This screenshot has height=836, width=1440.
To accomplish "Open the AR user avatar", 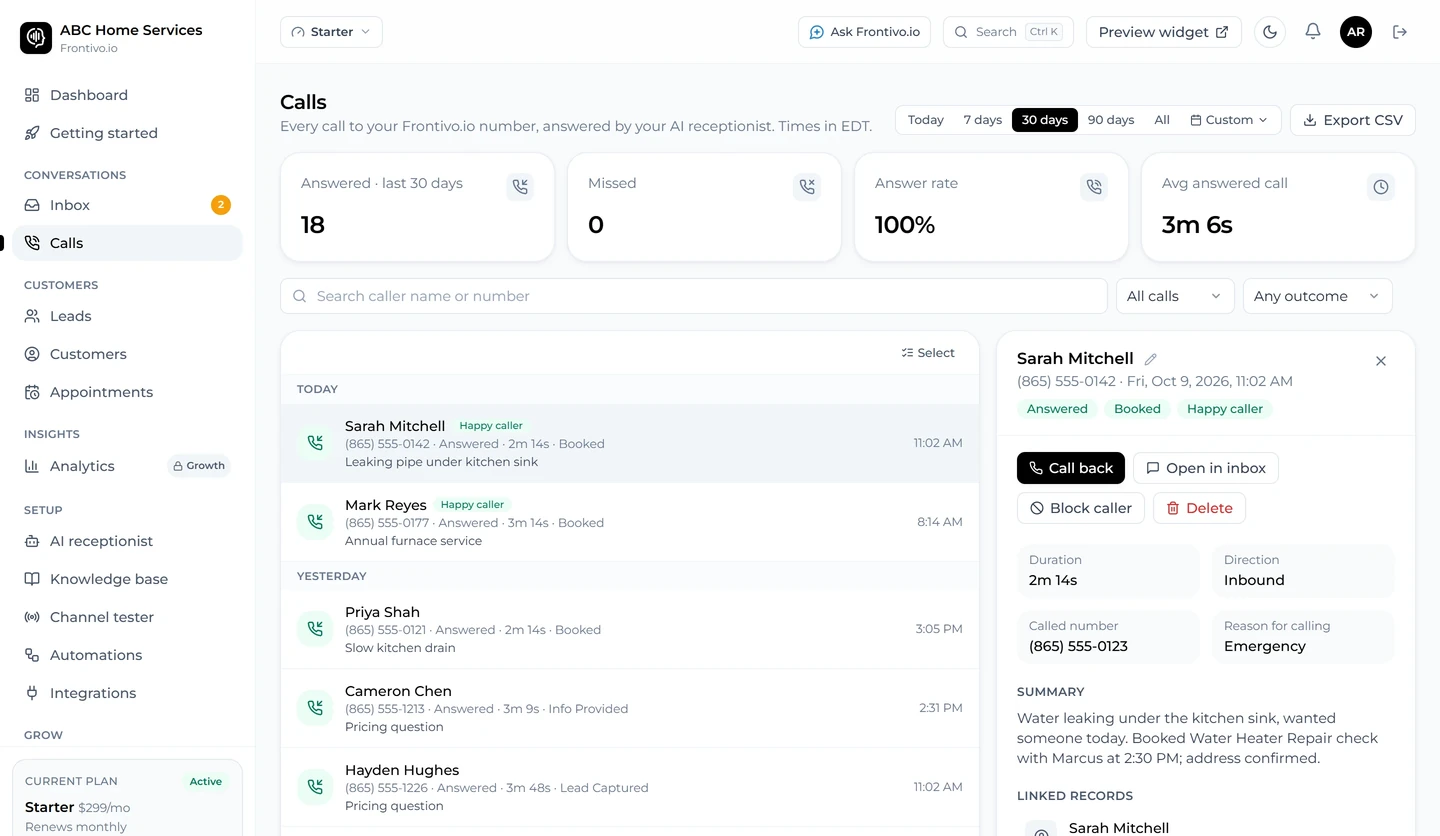I will click(1356, 32).
